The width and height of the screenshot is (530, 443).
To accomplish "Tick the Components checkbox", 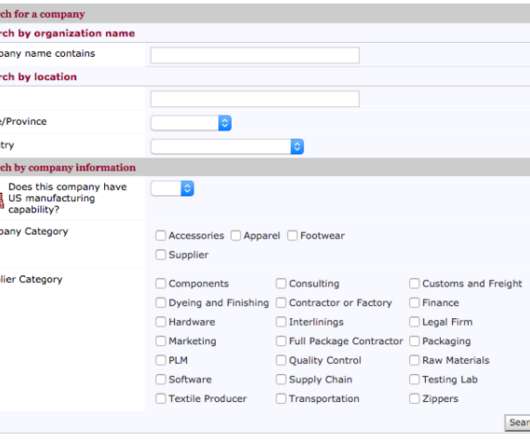I will (161, 284).
